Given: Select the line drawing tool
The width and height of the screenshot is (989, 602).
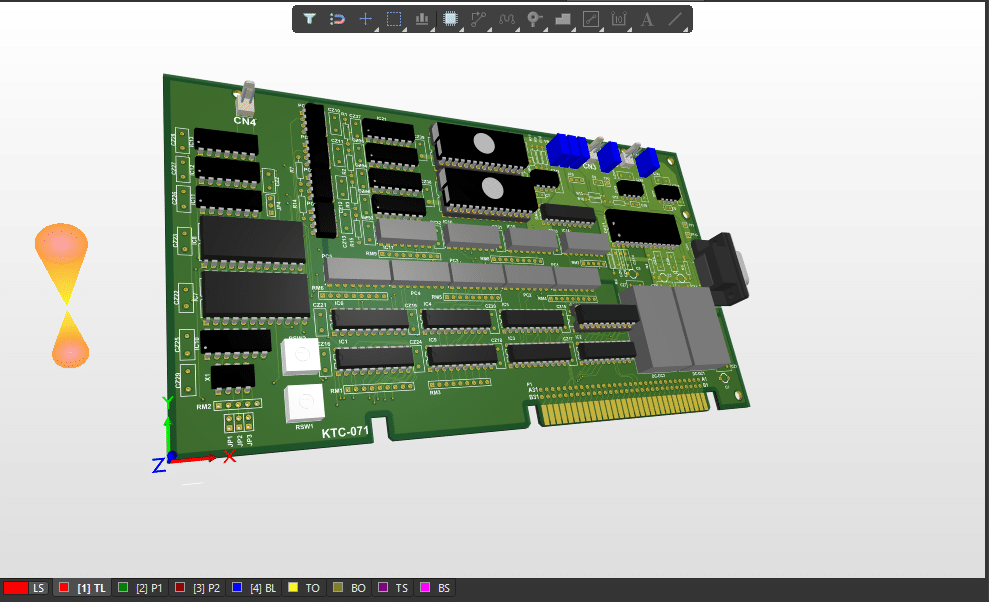Looking at the screenshot, I should coord(673,18).
